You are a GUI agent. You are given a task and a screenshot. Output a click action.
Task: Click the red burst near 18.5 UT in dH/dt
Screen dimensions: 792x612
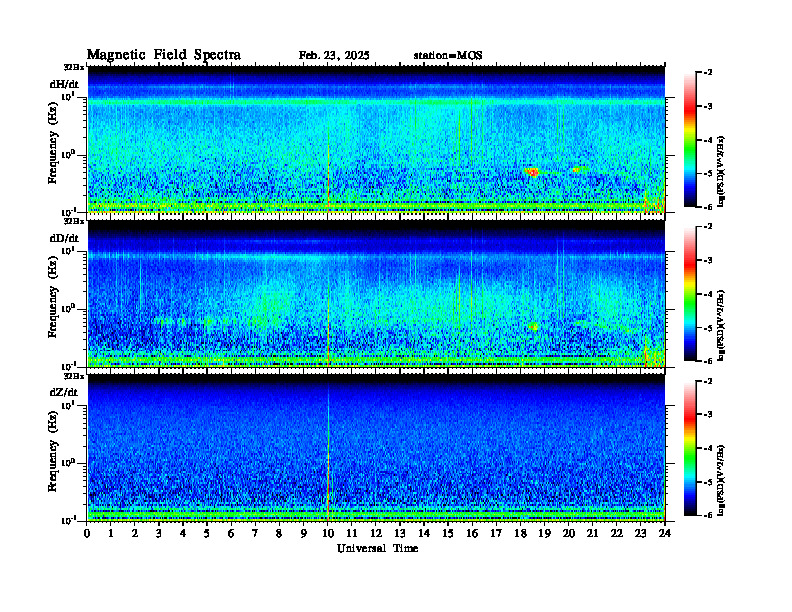click(532, 172)
